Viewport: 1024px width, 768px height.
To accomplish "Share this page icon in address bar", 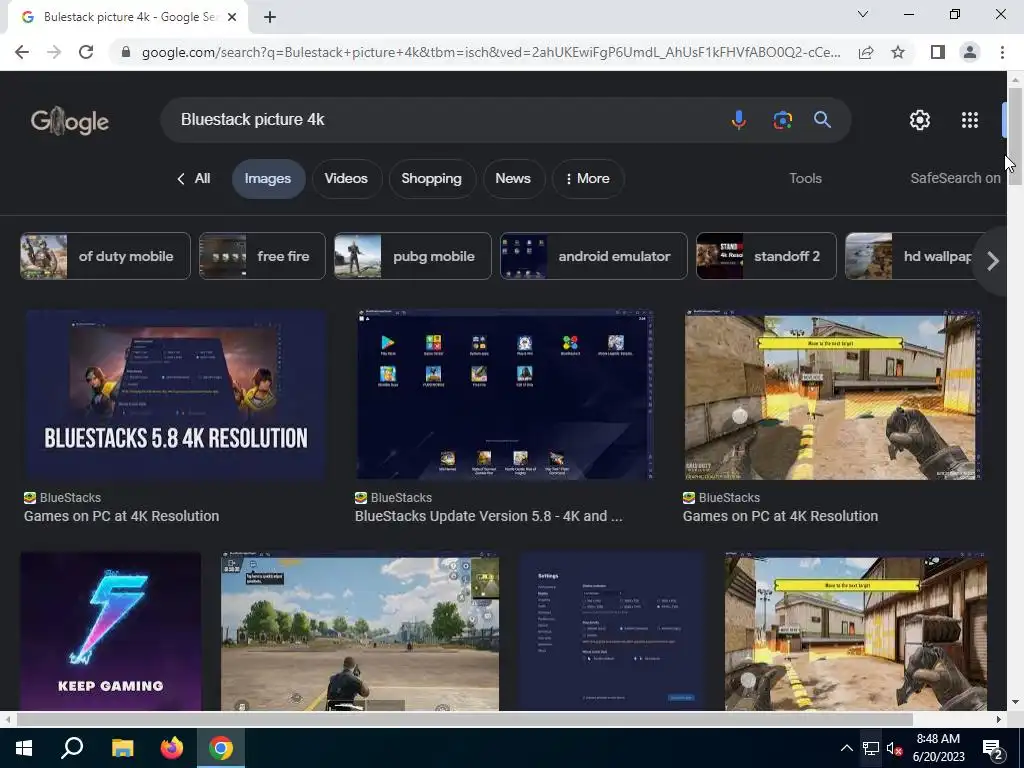I will point(866,52).
